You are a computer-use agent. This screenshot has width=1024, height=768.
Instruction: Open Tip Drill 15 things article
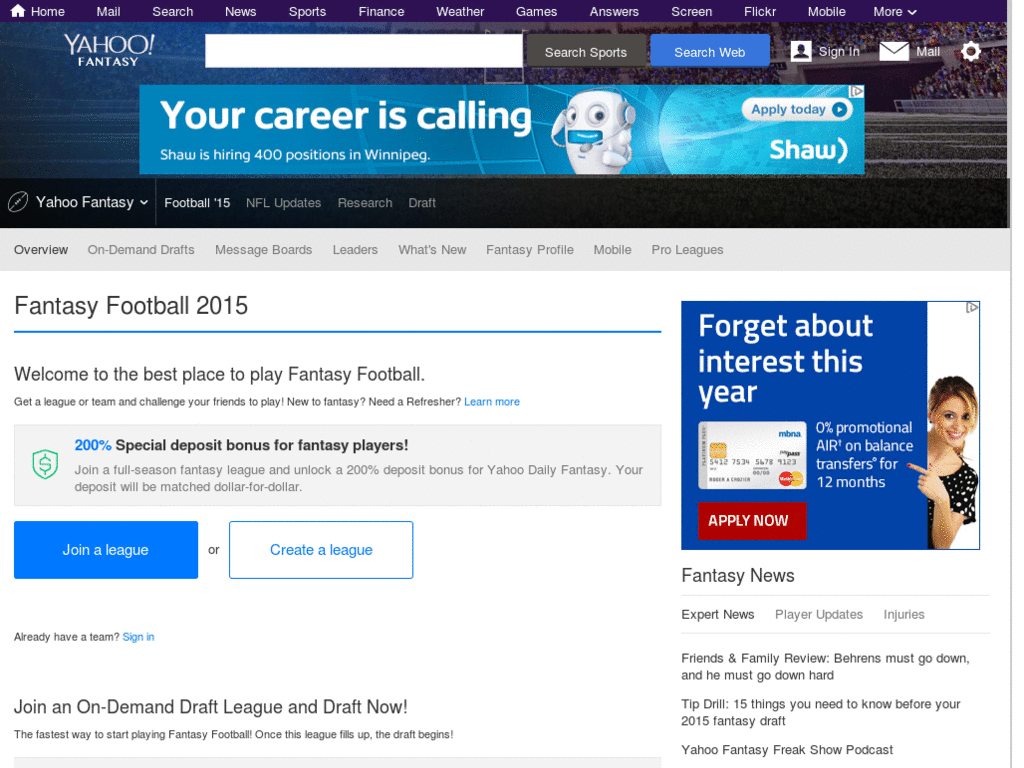tap(821, 712)
